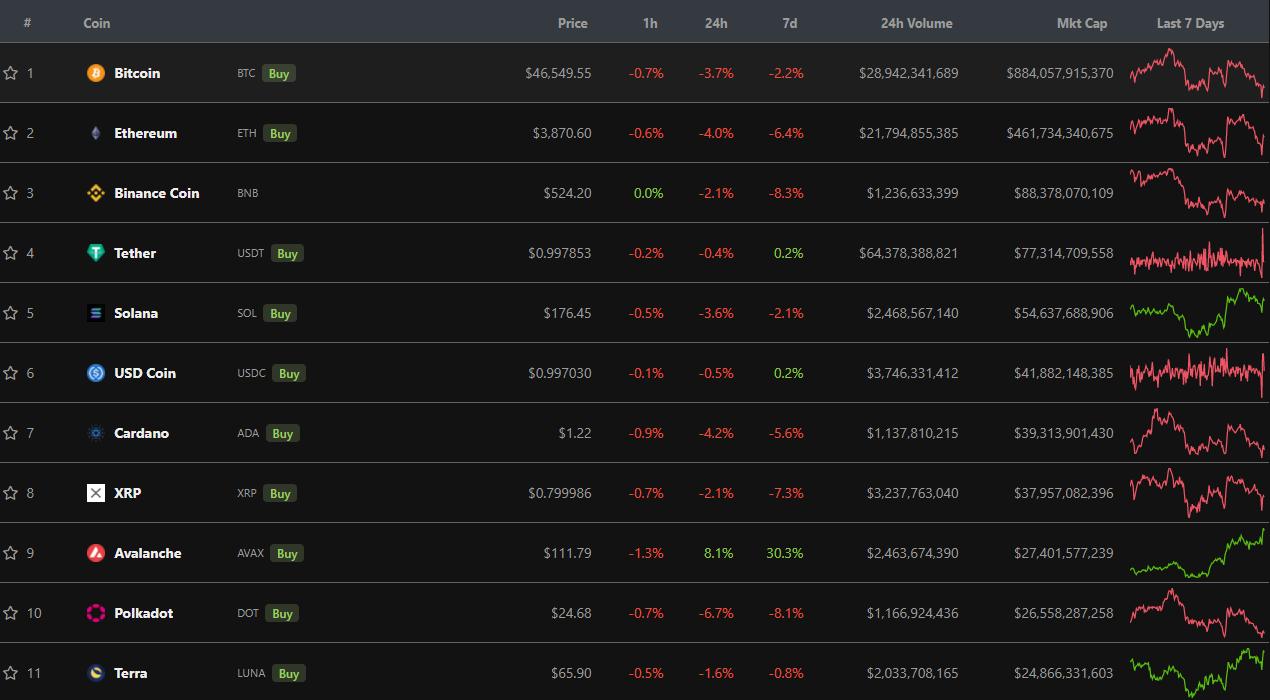Click the XRP logo icon
This screenshot has height=700, width=1270.
point(96,493)
